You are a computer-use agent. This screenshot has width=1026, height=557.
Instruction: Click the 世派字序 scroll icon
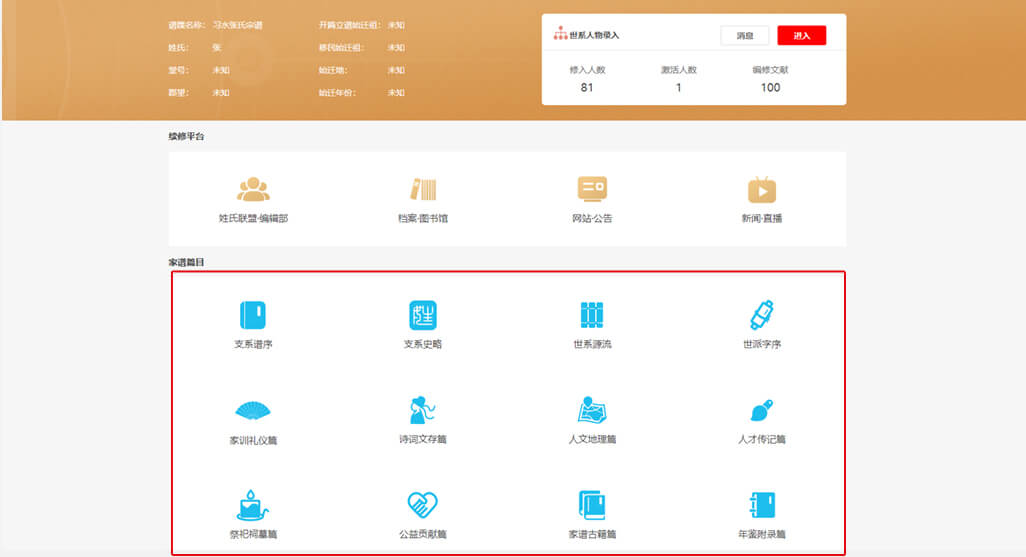click(762, 315)
